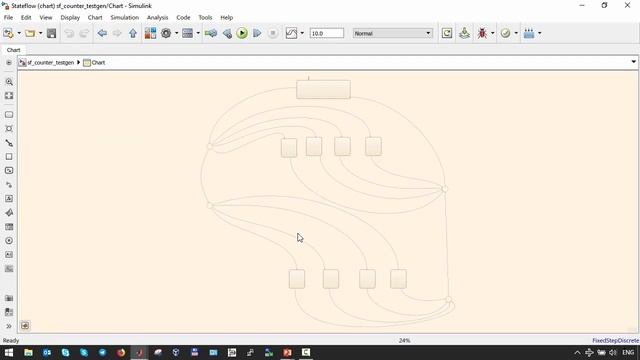Open the Edit menu
This screenshot has width=640, height=360.
pos(26,18)
